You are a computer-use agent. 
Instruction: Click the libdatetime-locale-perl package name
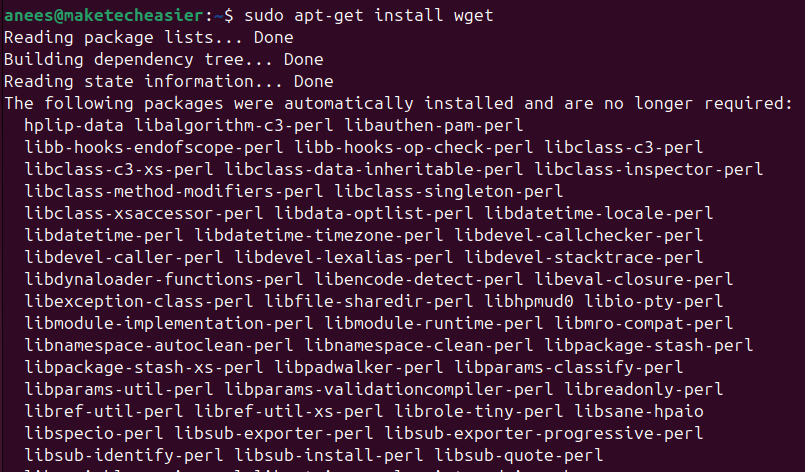[599, 214]
